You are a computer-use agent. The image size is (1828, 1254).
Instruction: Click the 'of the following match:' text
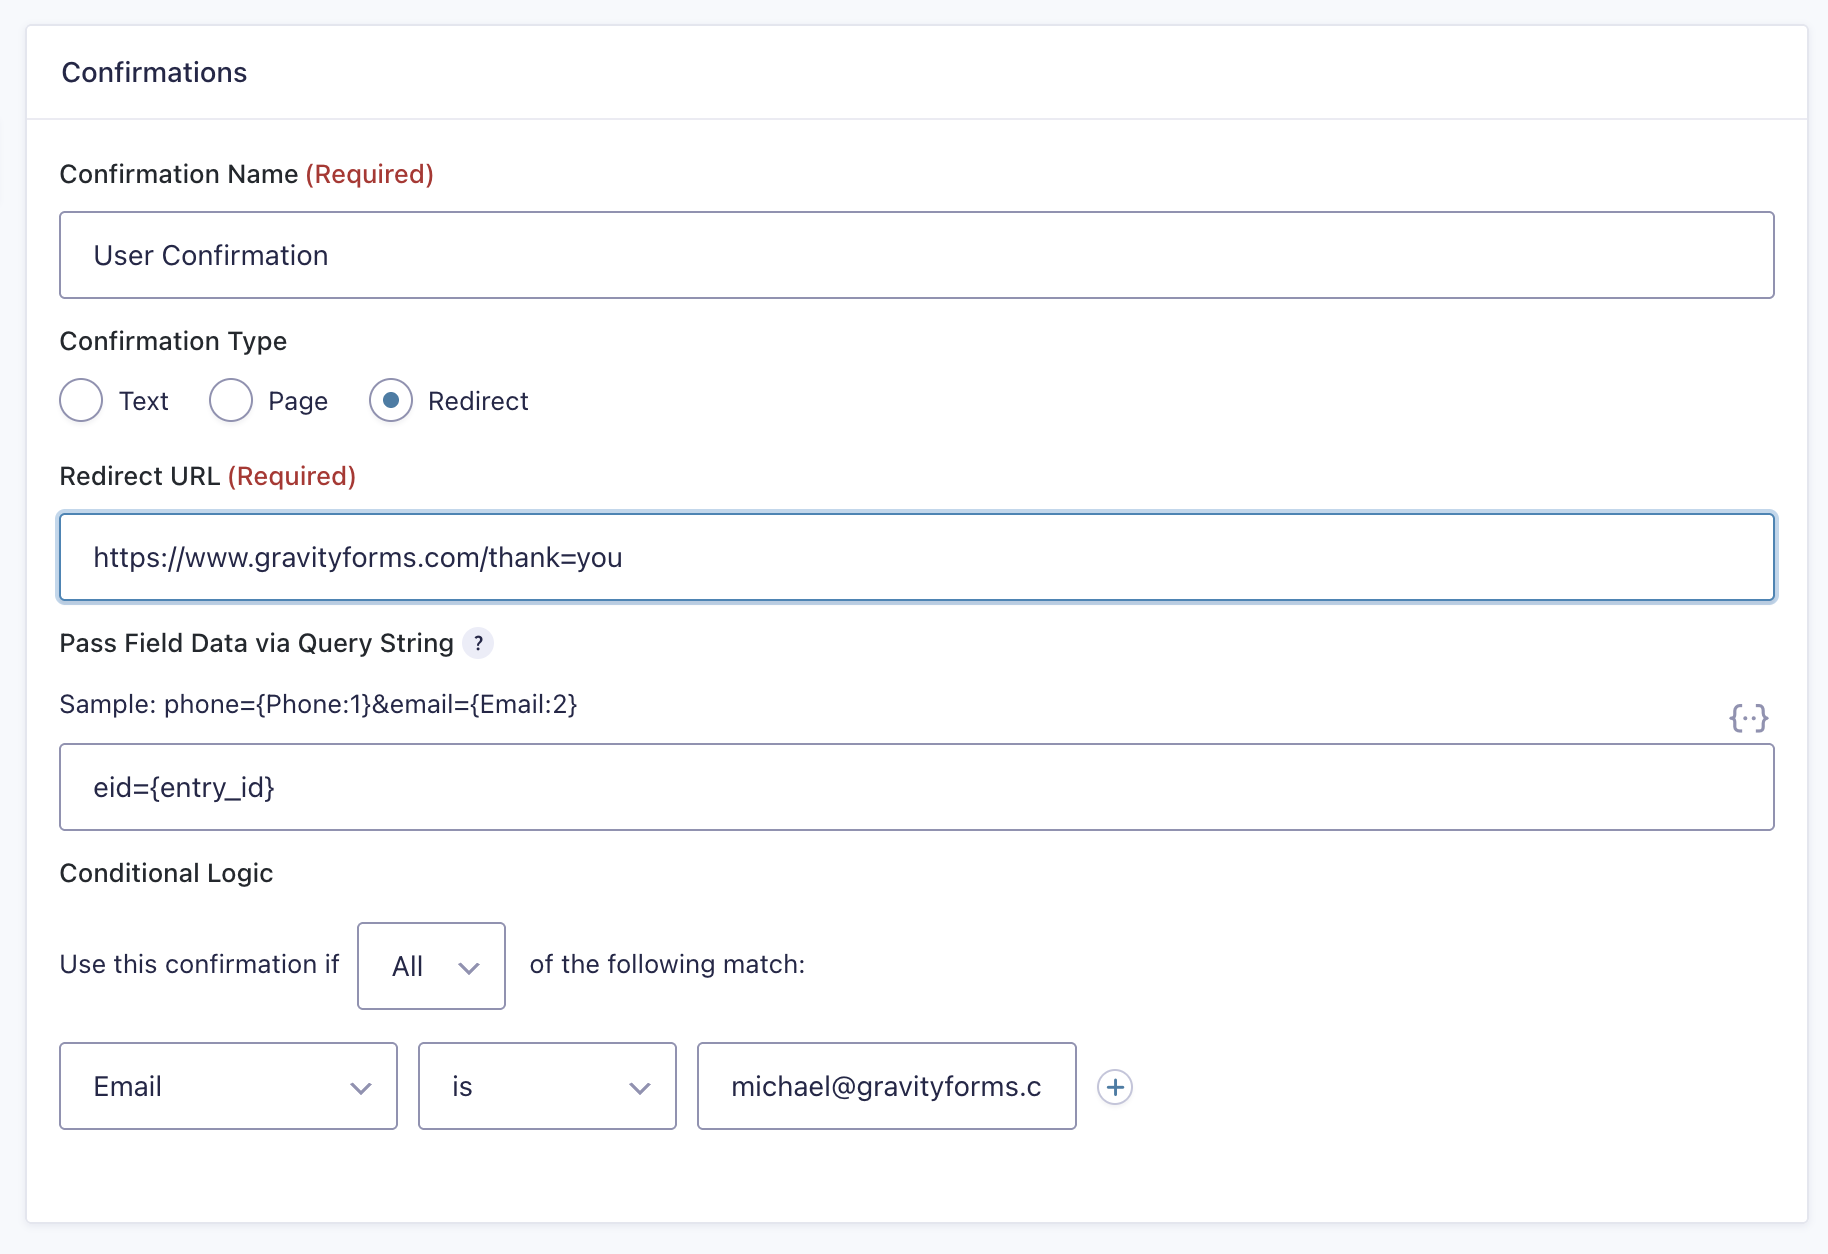667,964
